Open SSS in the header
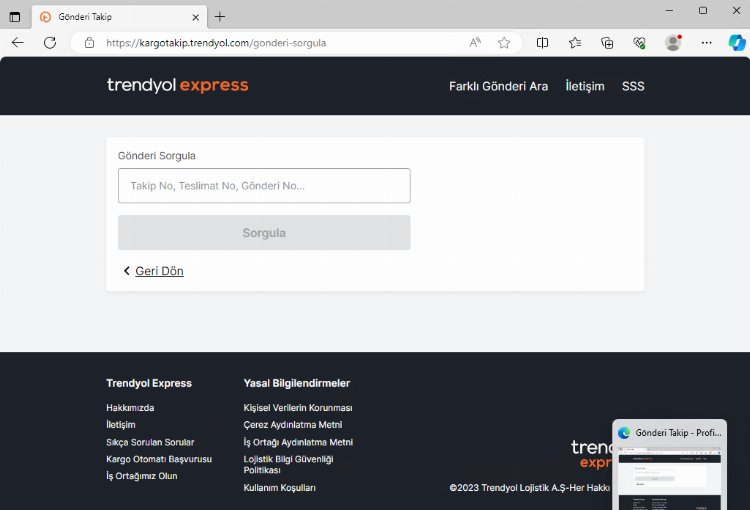The height and width of the screenshot is (510, 750). (633, 86)
